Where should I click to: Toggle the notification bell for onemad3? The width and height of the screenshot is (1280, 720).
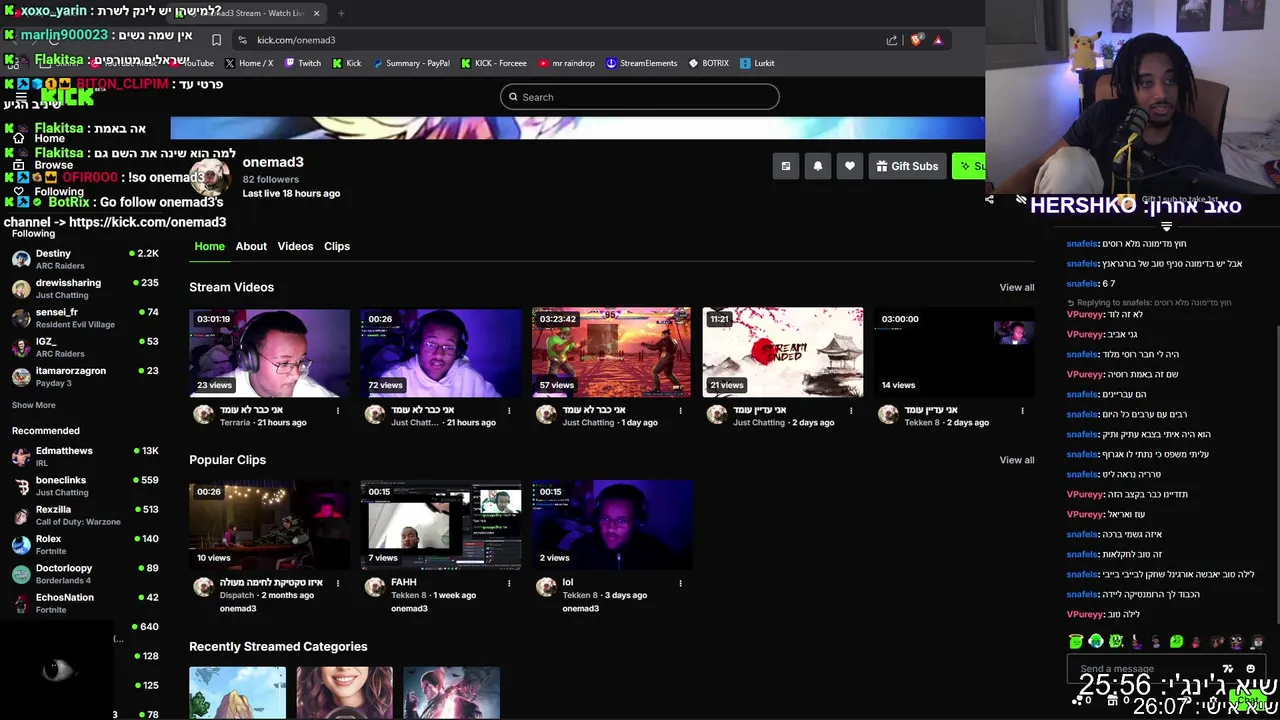[x=818, y=166]
